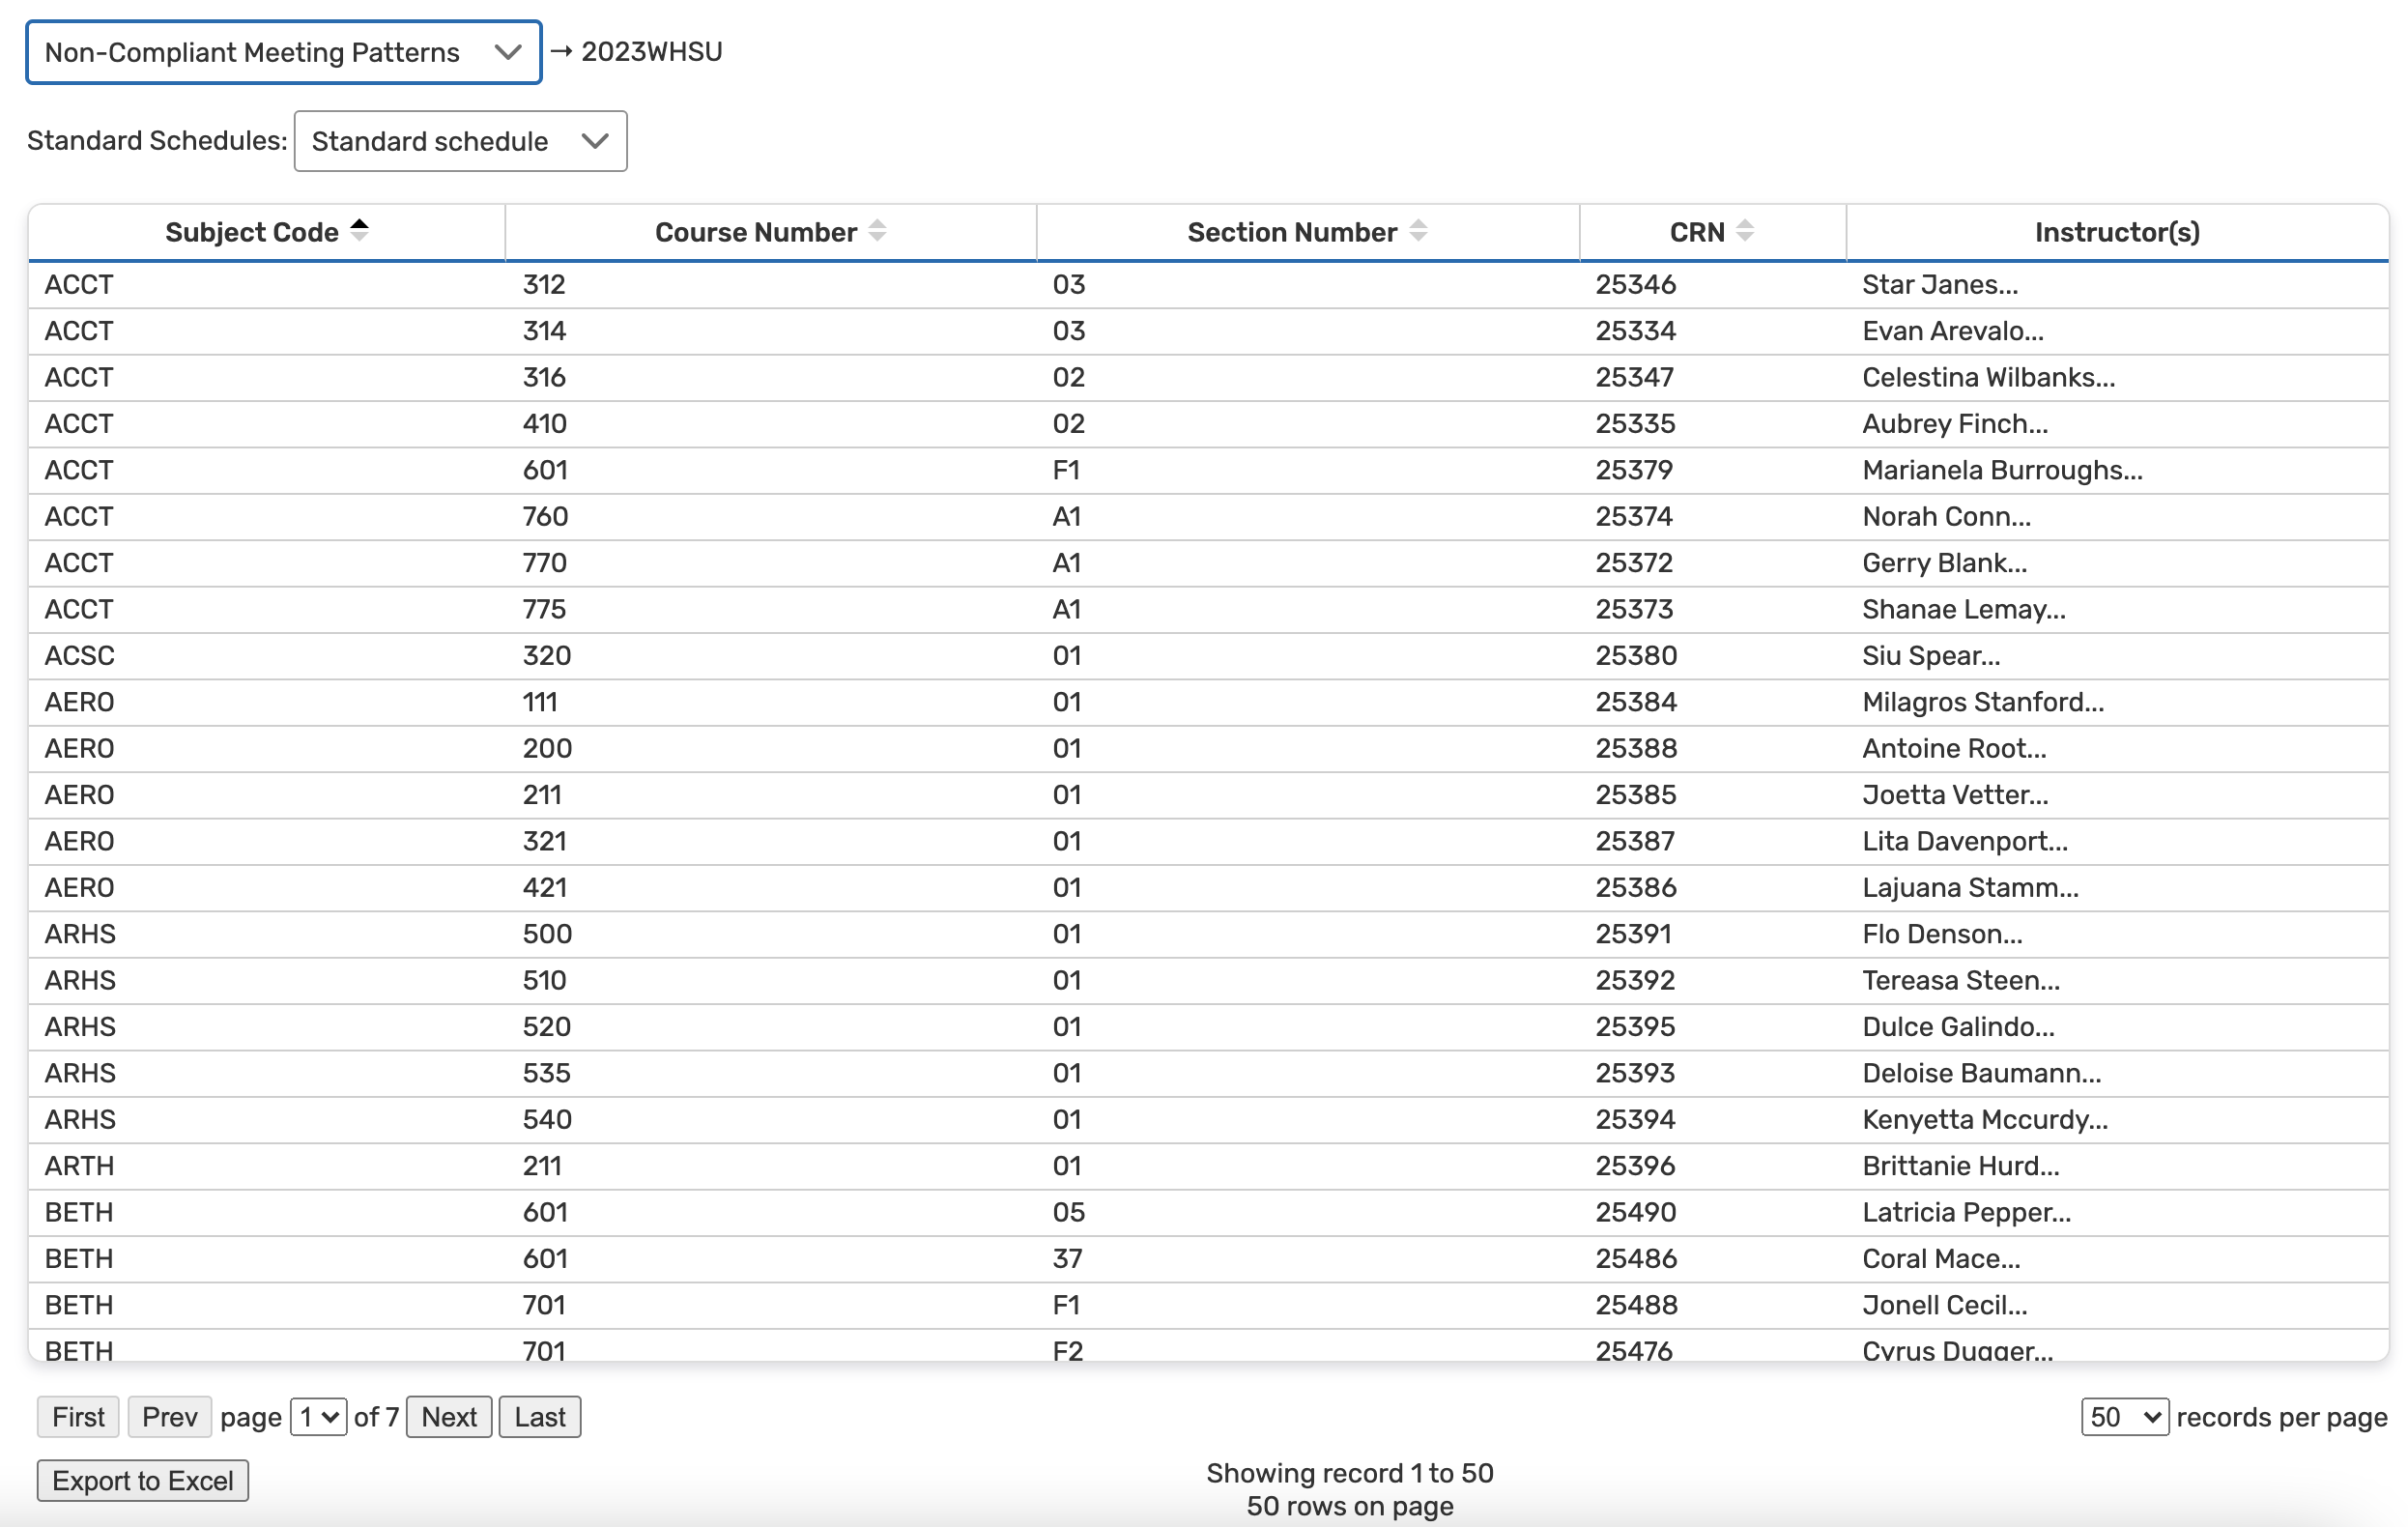Go to the Next page

[x=448, y=1417]
